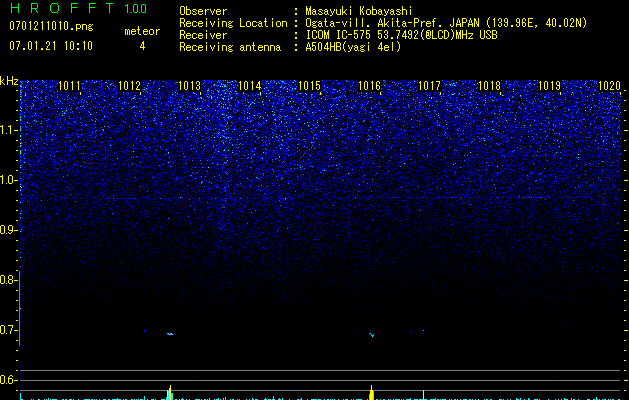Click the 1.0 kHz frequency label
The height and width of the screenshot is (400, 629).
pos(8,180)
